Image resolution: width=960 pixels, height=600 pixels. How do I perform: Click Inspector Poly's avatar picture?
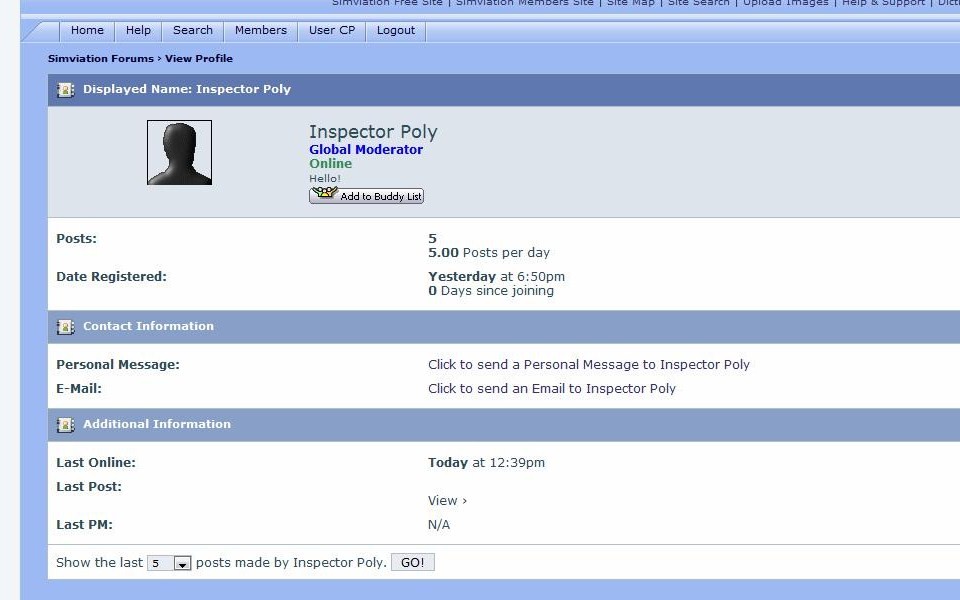[x=179, y=153]
